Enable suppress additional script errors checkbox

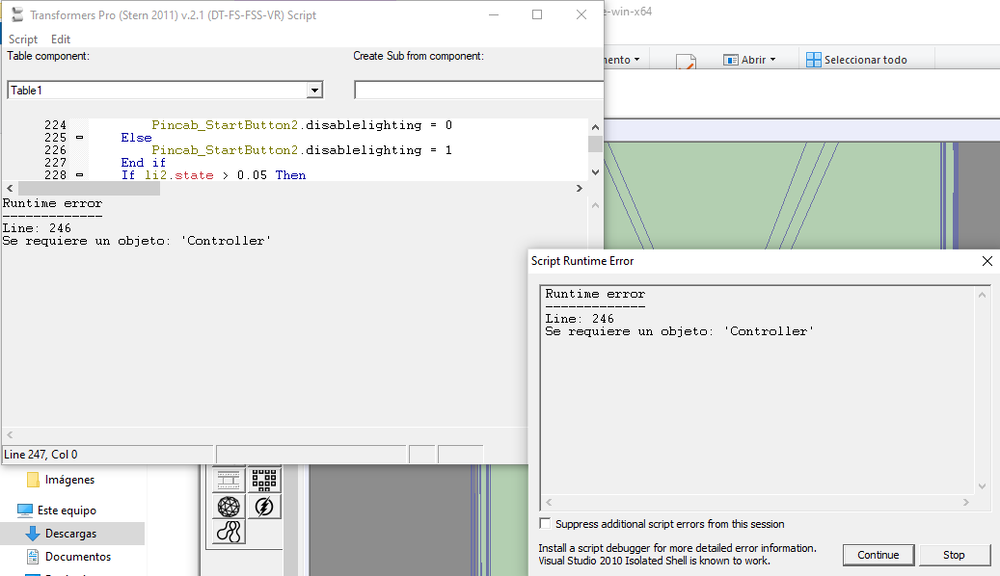pos(545,524)
